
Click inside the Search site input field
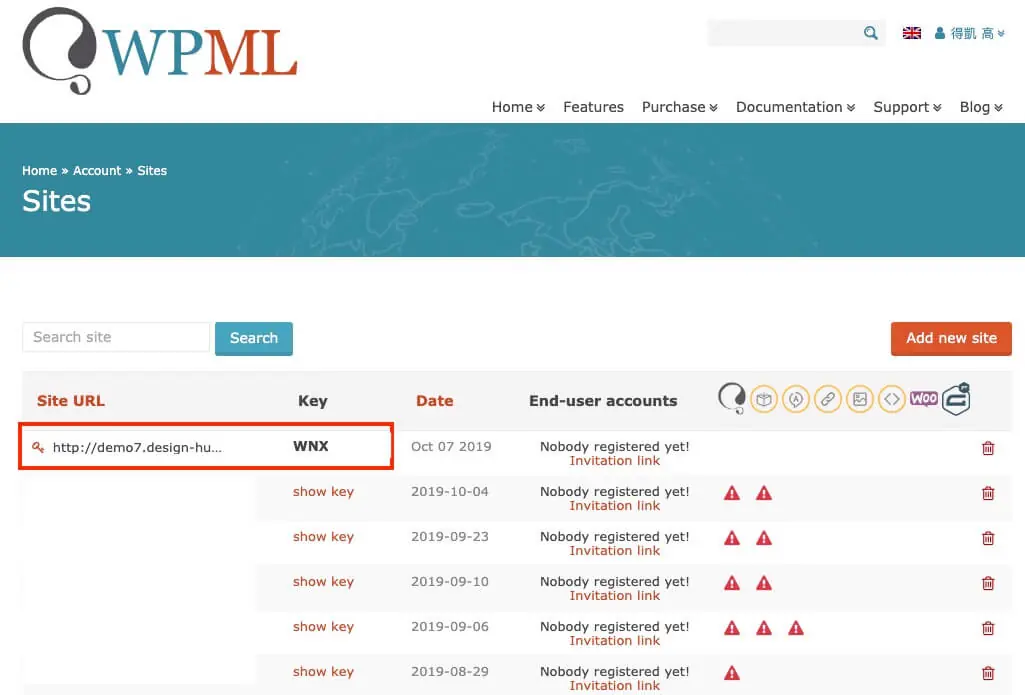point(116,337)
